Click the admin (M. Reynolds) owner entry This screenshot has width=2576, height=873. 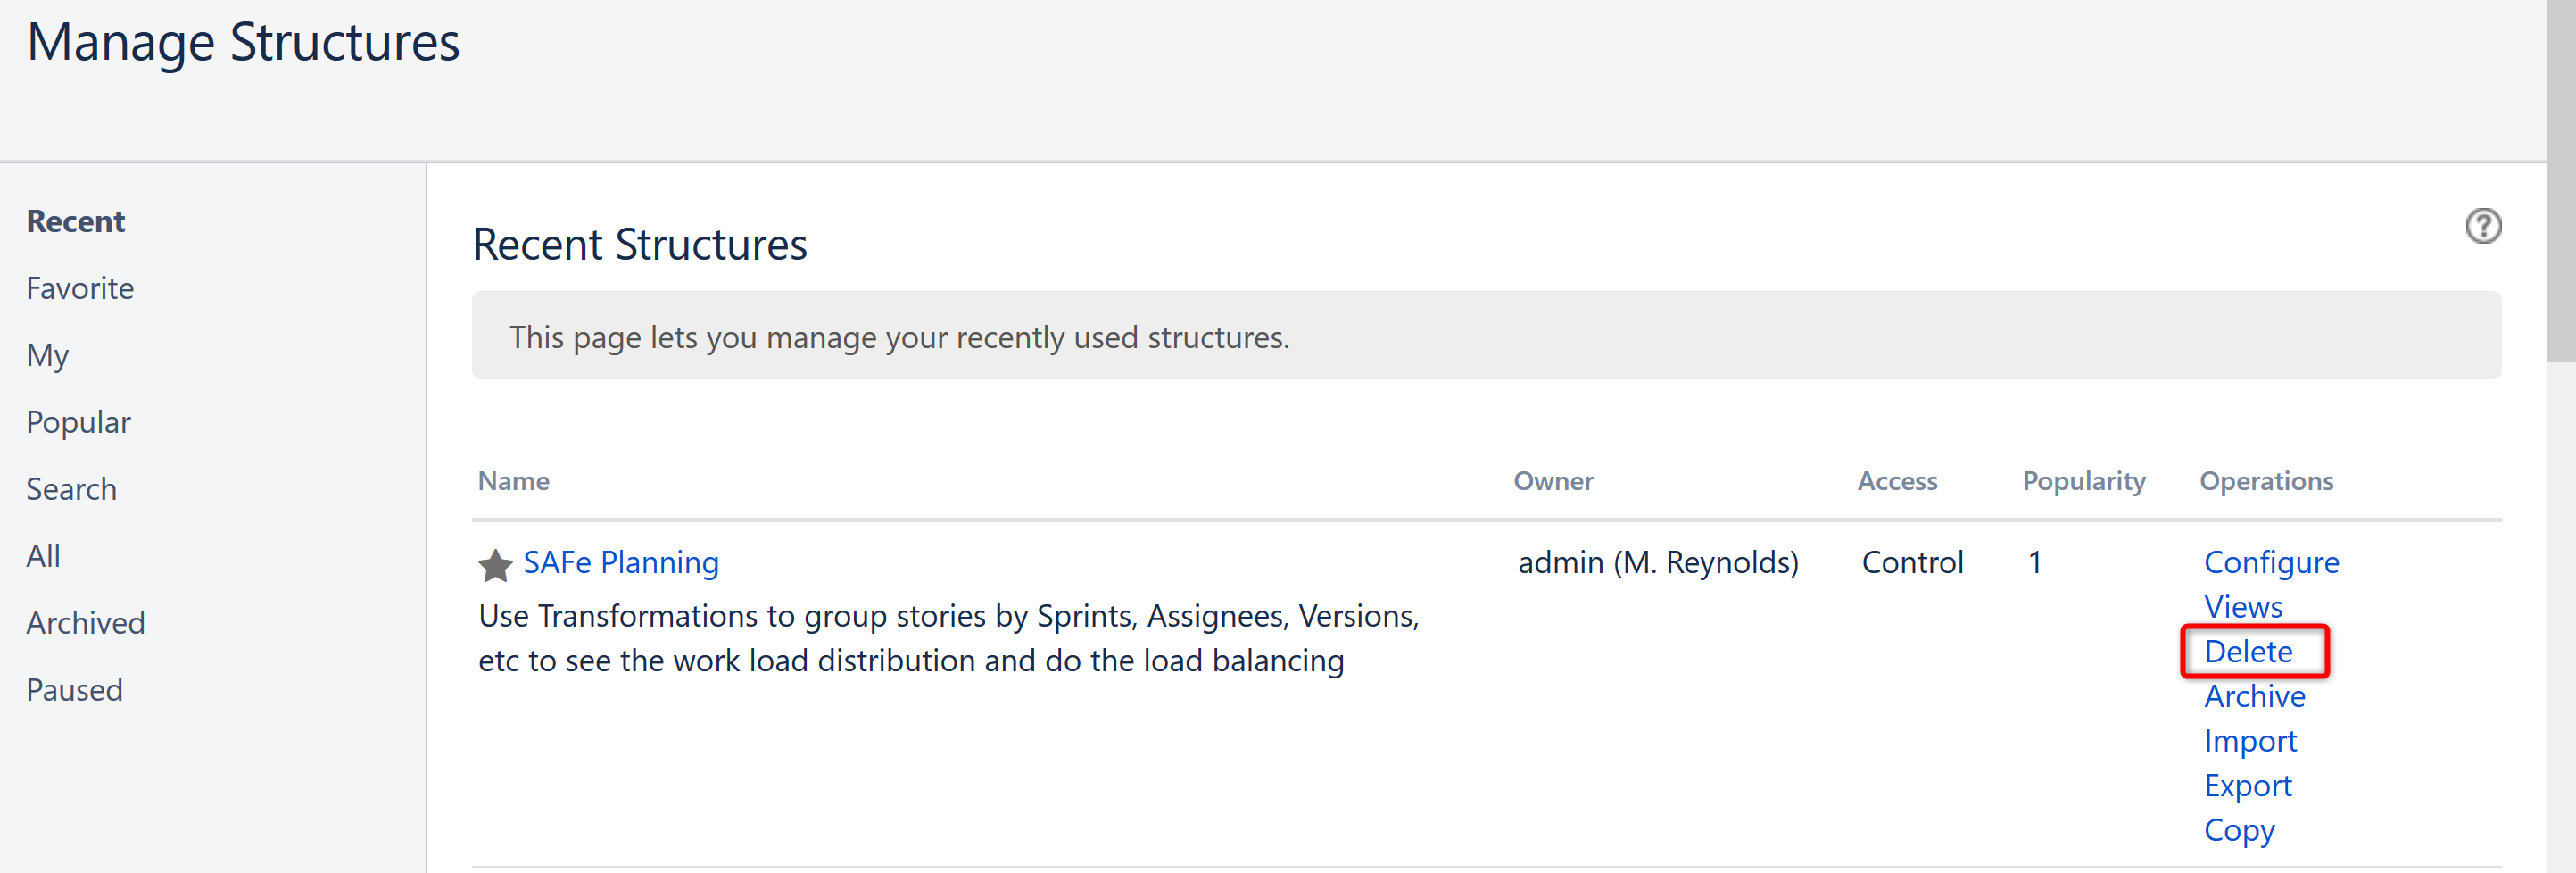point(1657,562)
